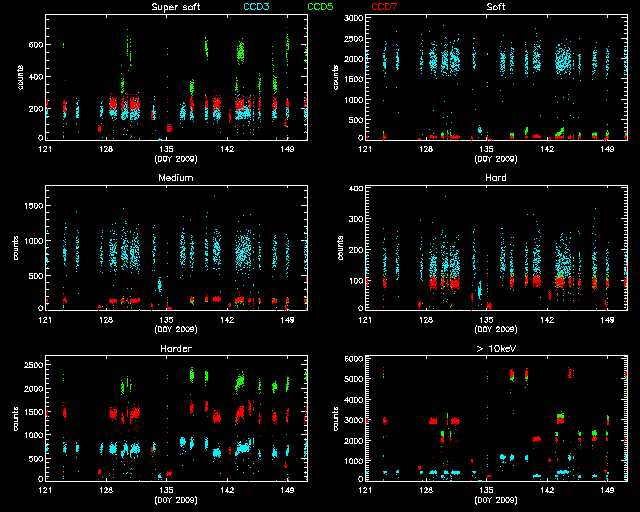Click the red CCD7 legend label
Screen dimensions: 640x512
pos(385,7)
